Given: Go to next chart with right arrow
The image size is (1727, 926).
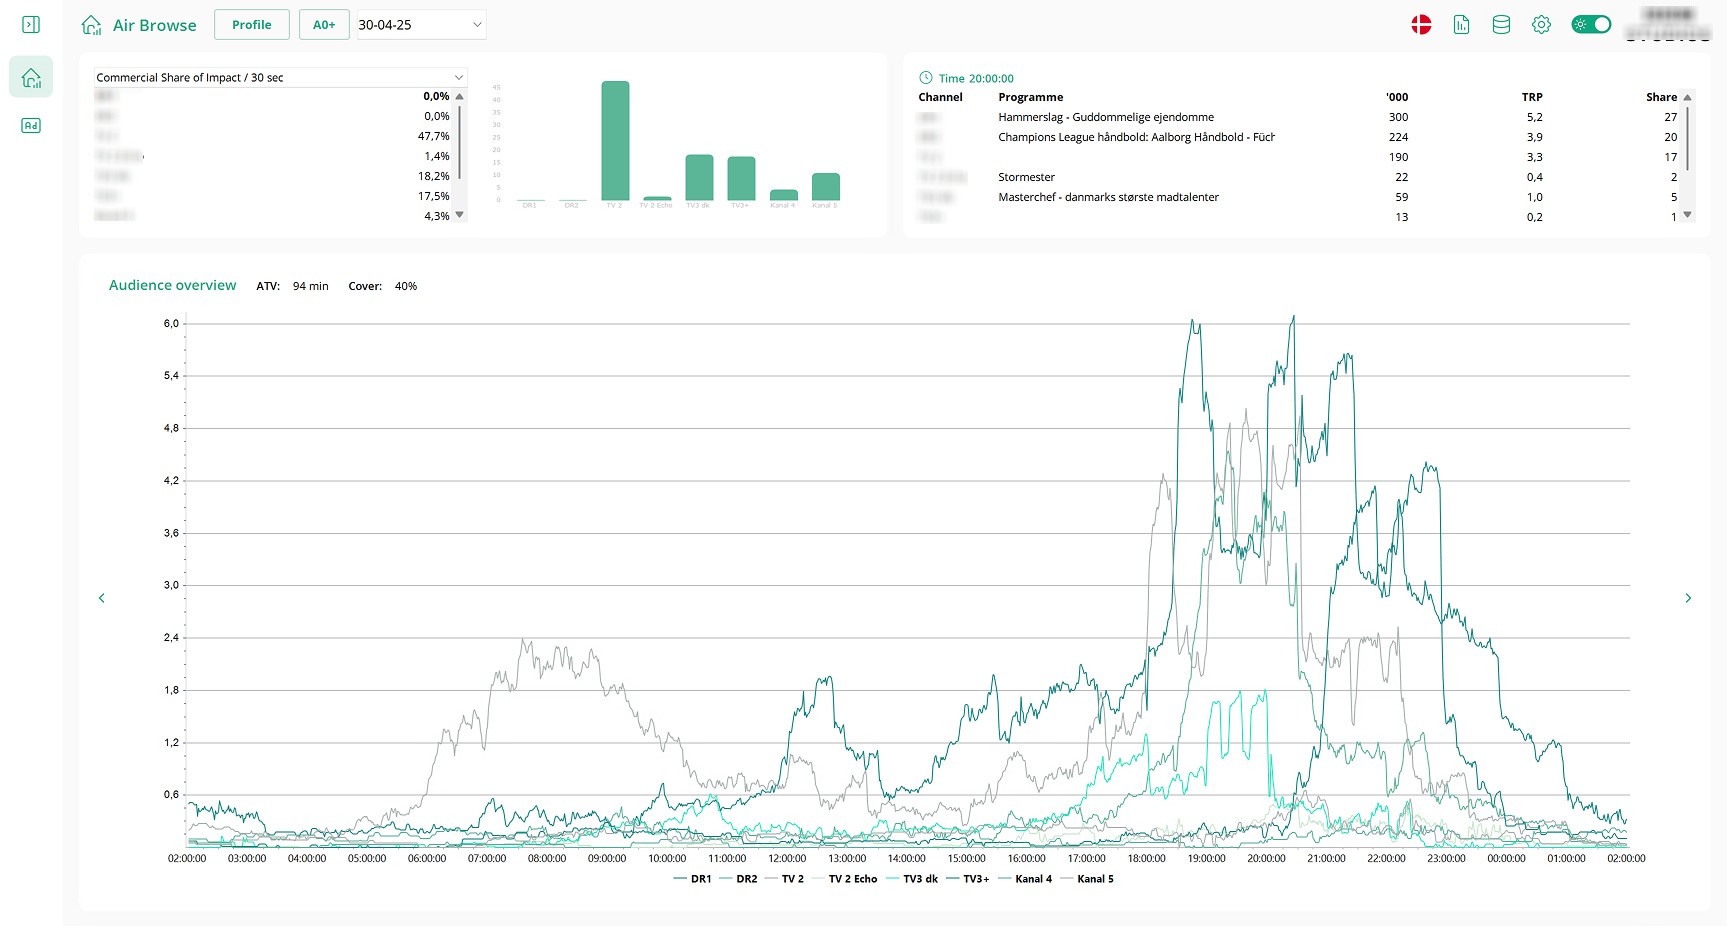Looking at the screenshot, I should point(1688,598).
